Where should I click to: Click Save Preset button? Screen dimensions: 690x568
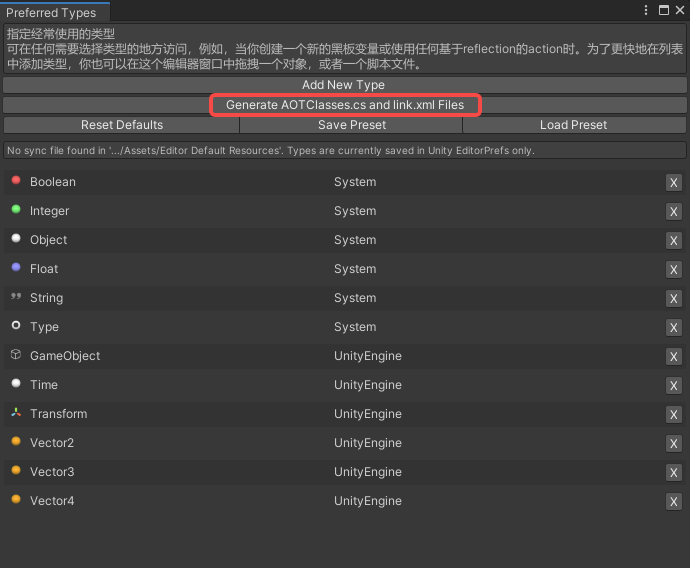click(x=351, y=125)
